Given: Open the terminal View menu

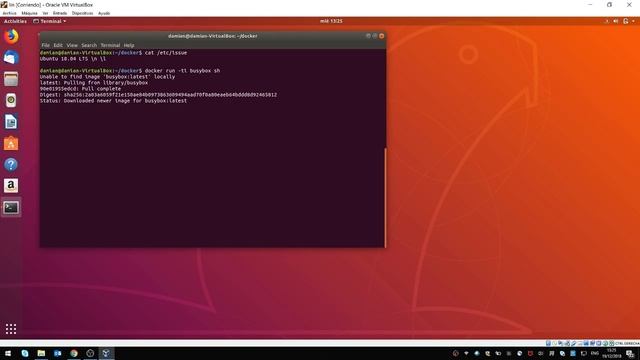Looking at the screenshot, I should click(72, 45).
